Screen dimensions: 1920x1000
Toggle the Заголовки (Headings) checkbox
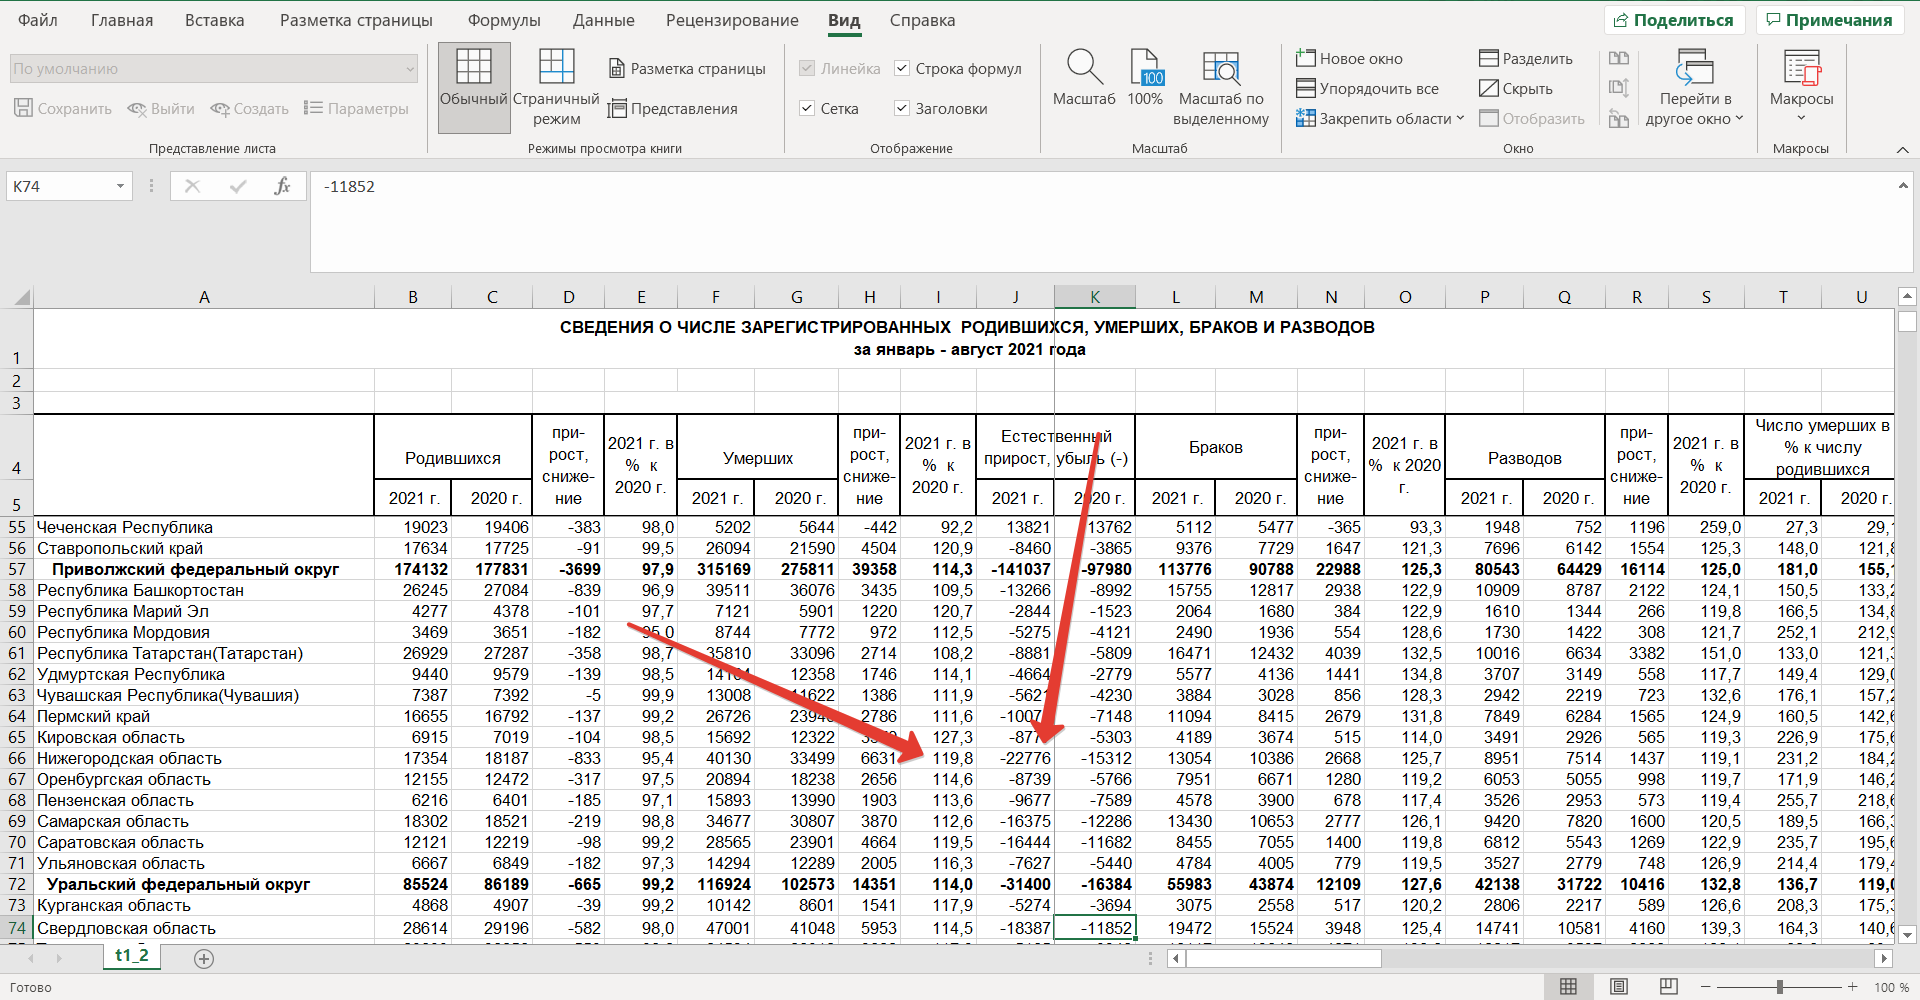902,108
